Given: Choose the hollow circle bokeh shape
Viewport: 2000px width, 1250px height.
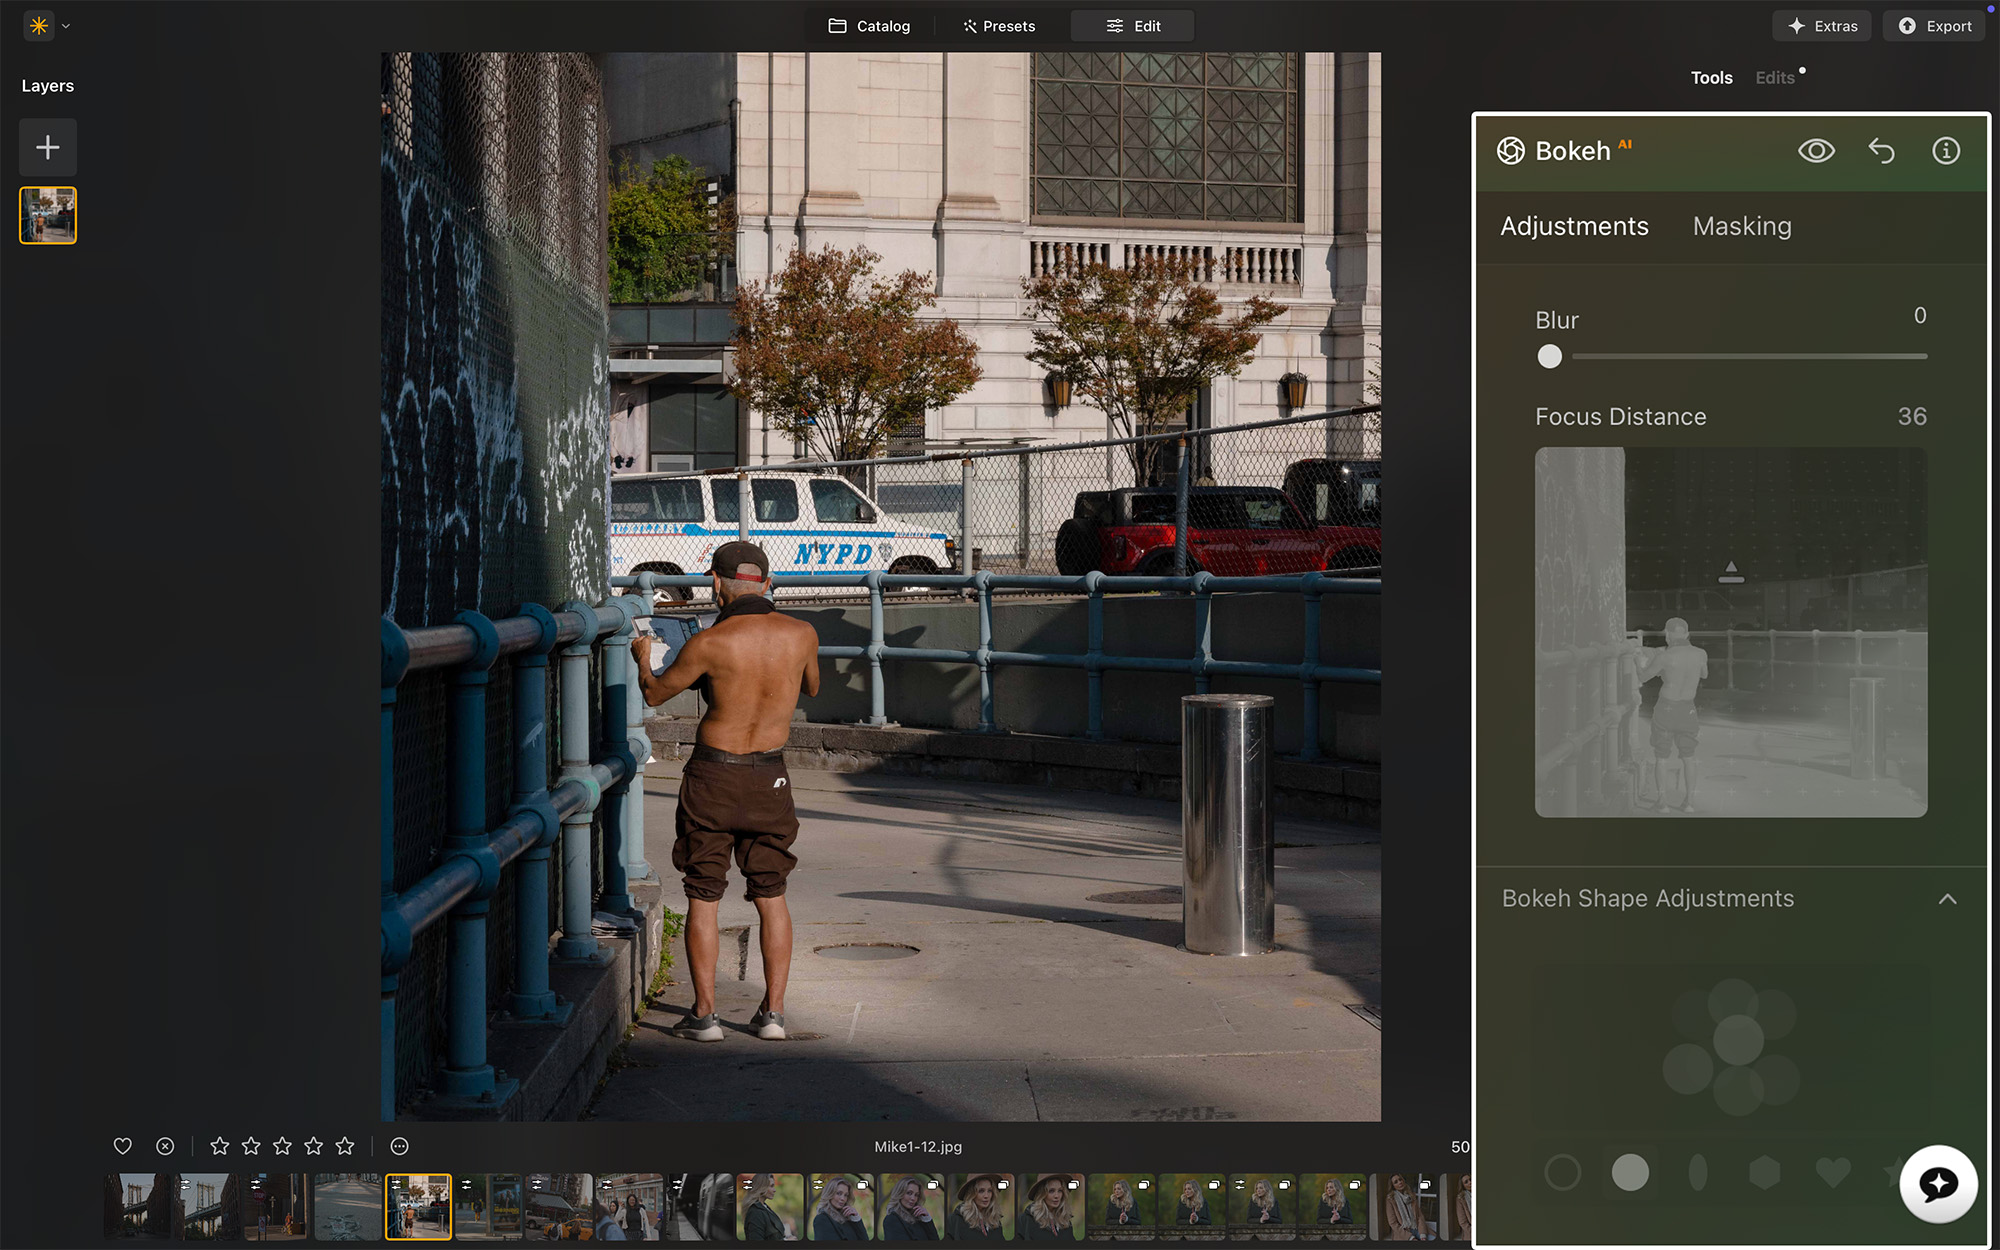Looking at the screenshot, I should point(1563,1172).
